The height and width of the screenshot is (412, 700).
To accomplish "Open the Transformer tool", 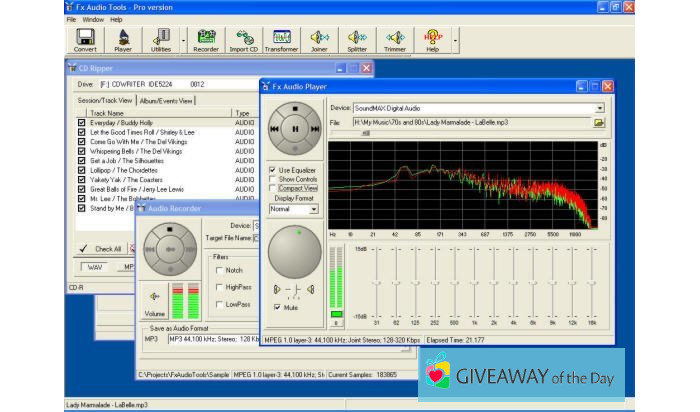I will click(x=281, y=40).
